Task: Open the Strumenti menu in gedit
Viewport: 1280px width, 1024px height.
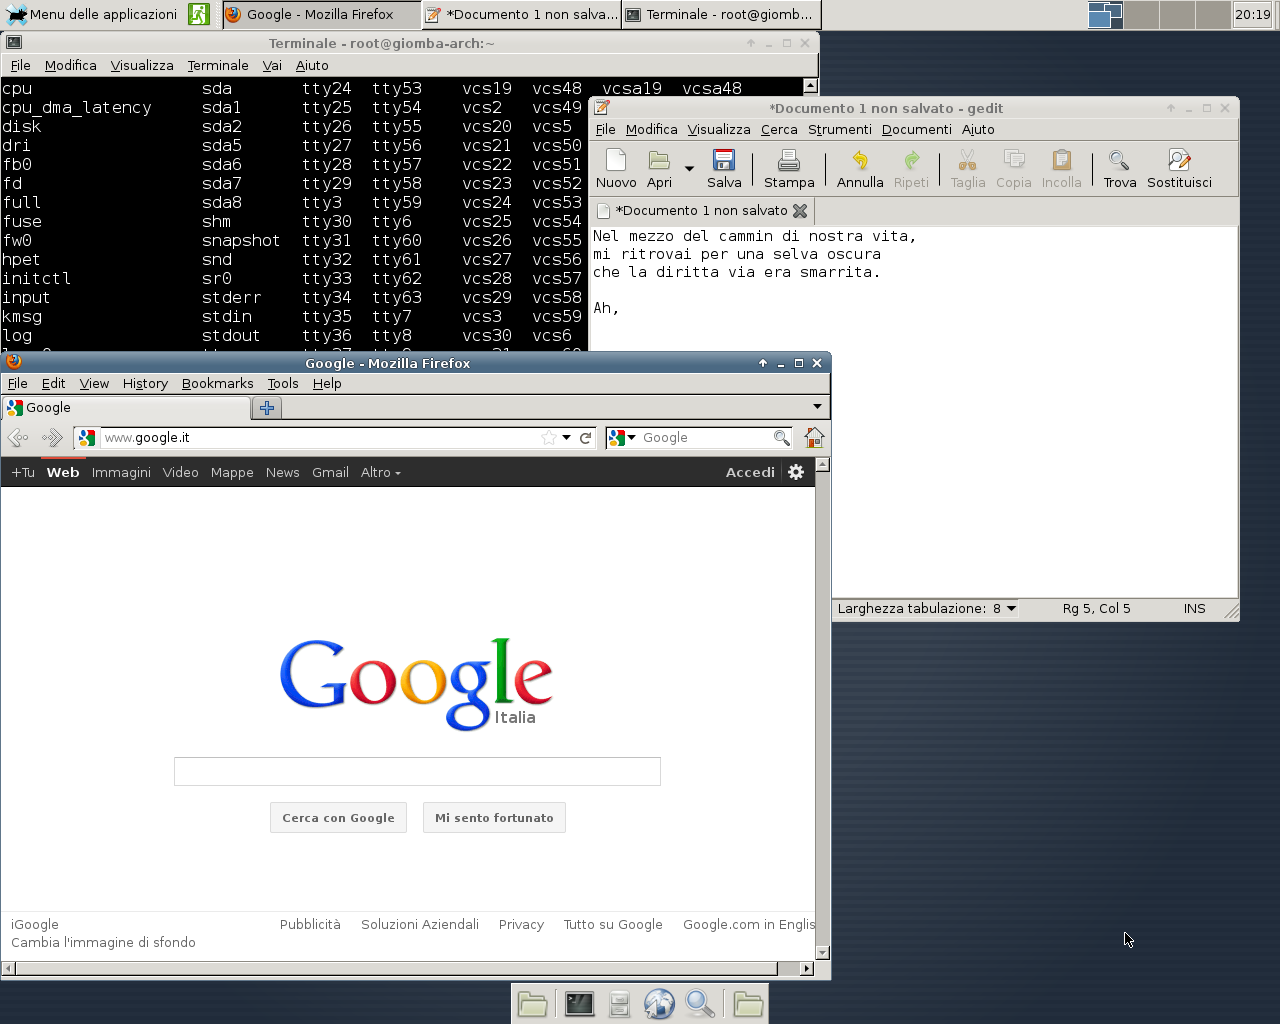Action: [x=839, y=130]
